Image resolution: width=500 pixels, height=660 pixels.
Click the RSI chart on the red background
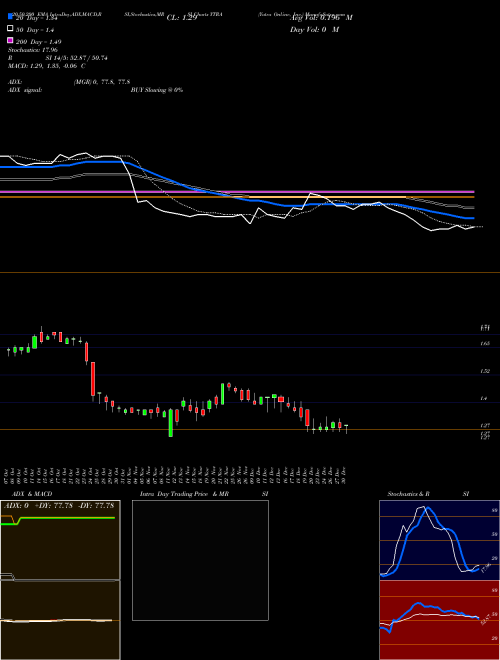(x=439, y=620)
